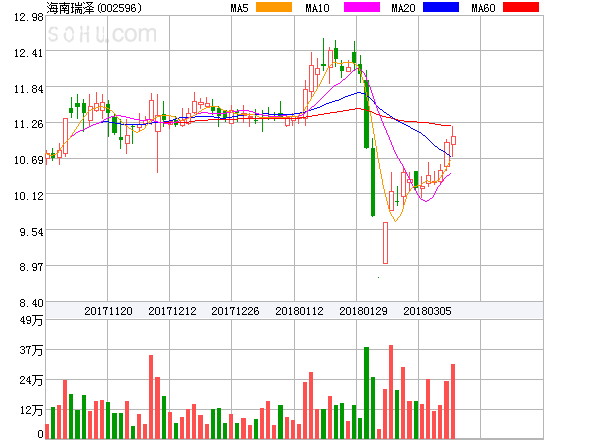Click the 9.54 price axis label
Viewport: 600px width, 440px height.
31,232
